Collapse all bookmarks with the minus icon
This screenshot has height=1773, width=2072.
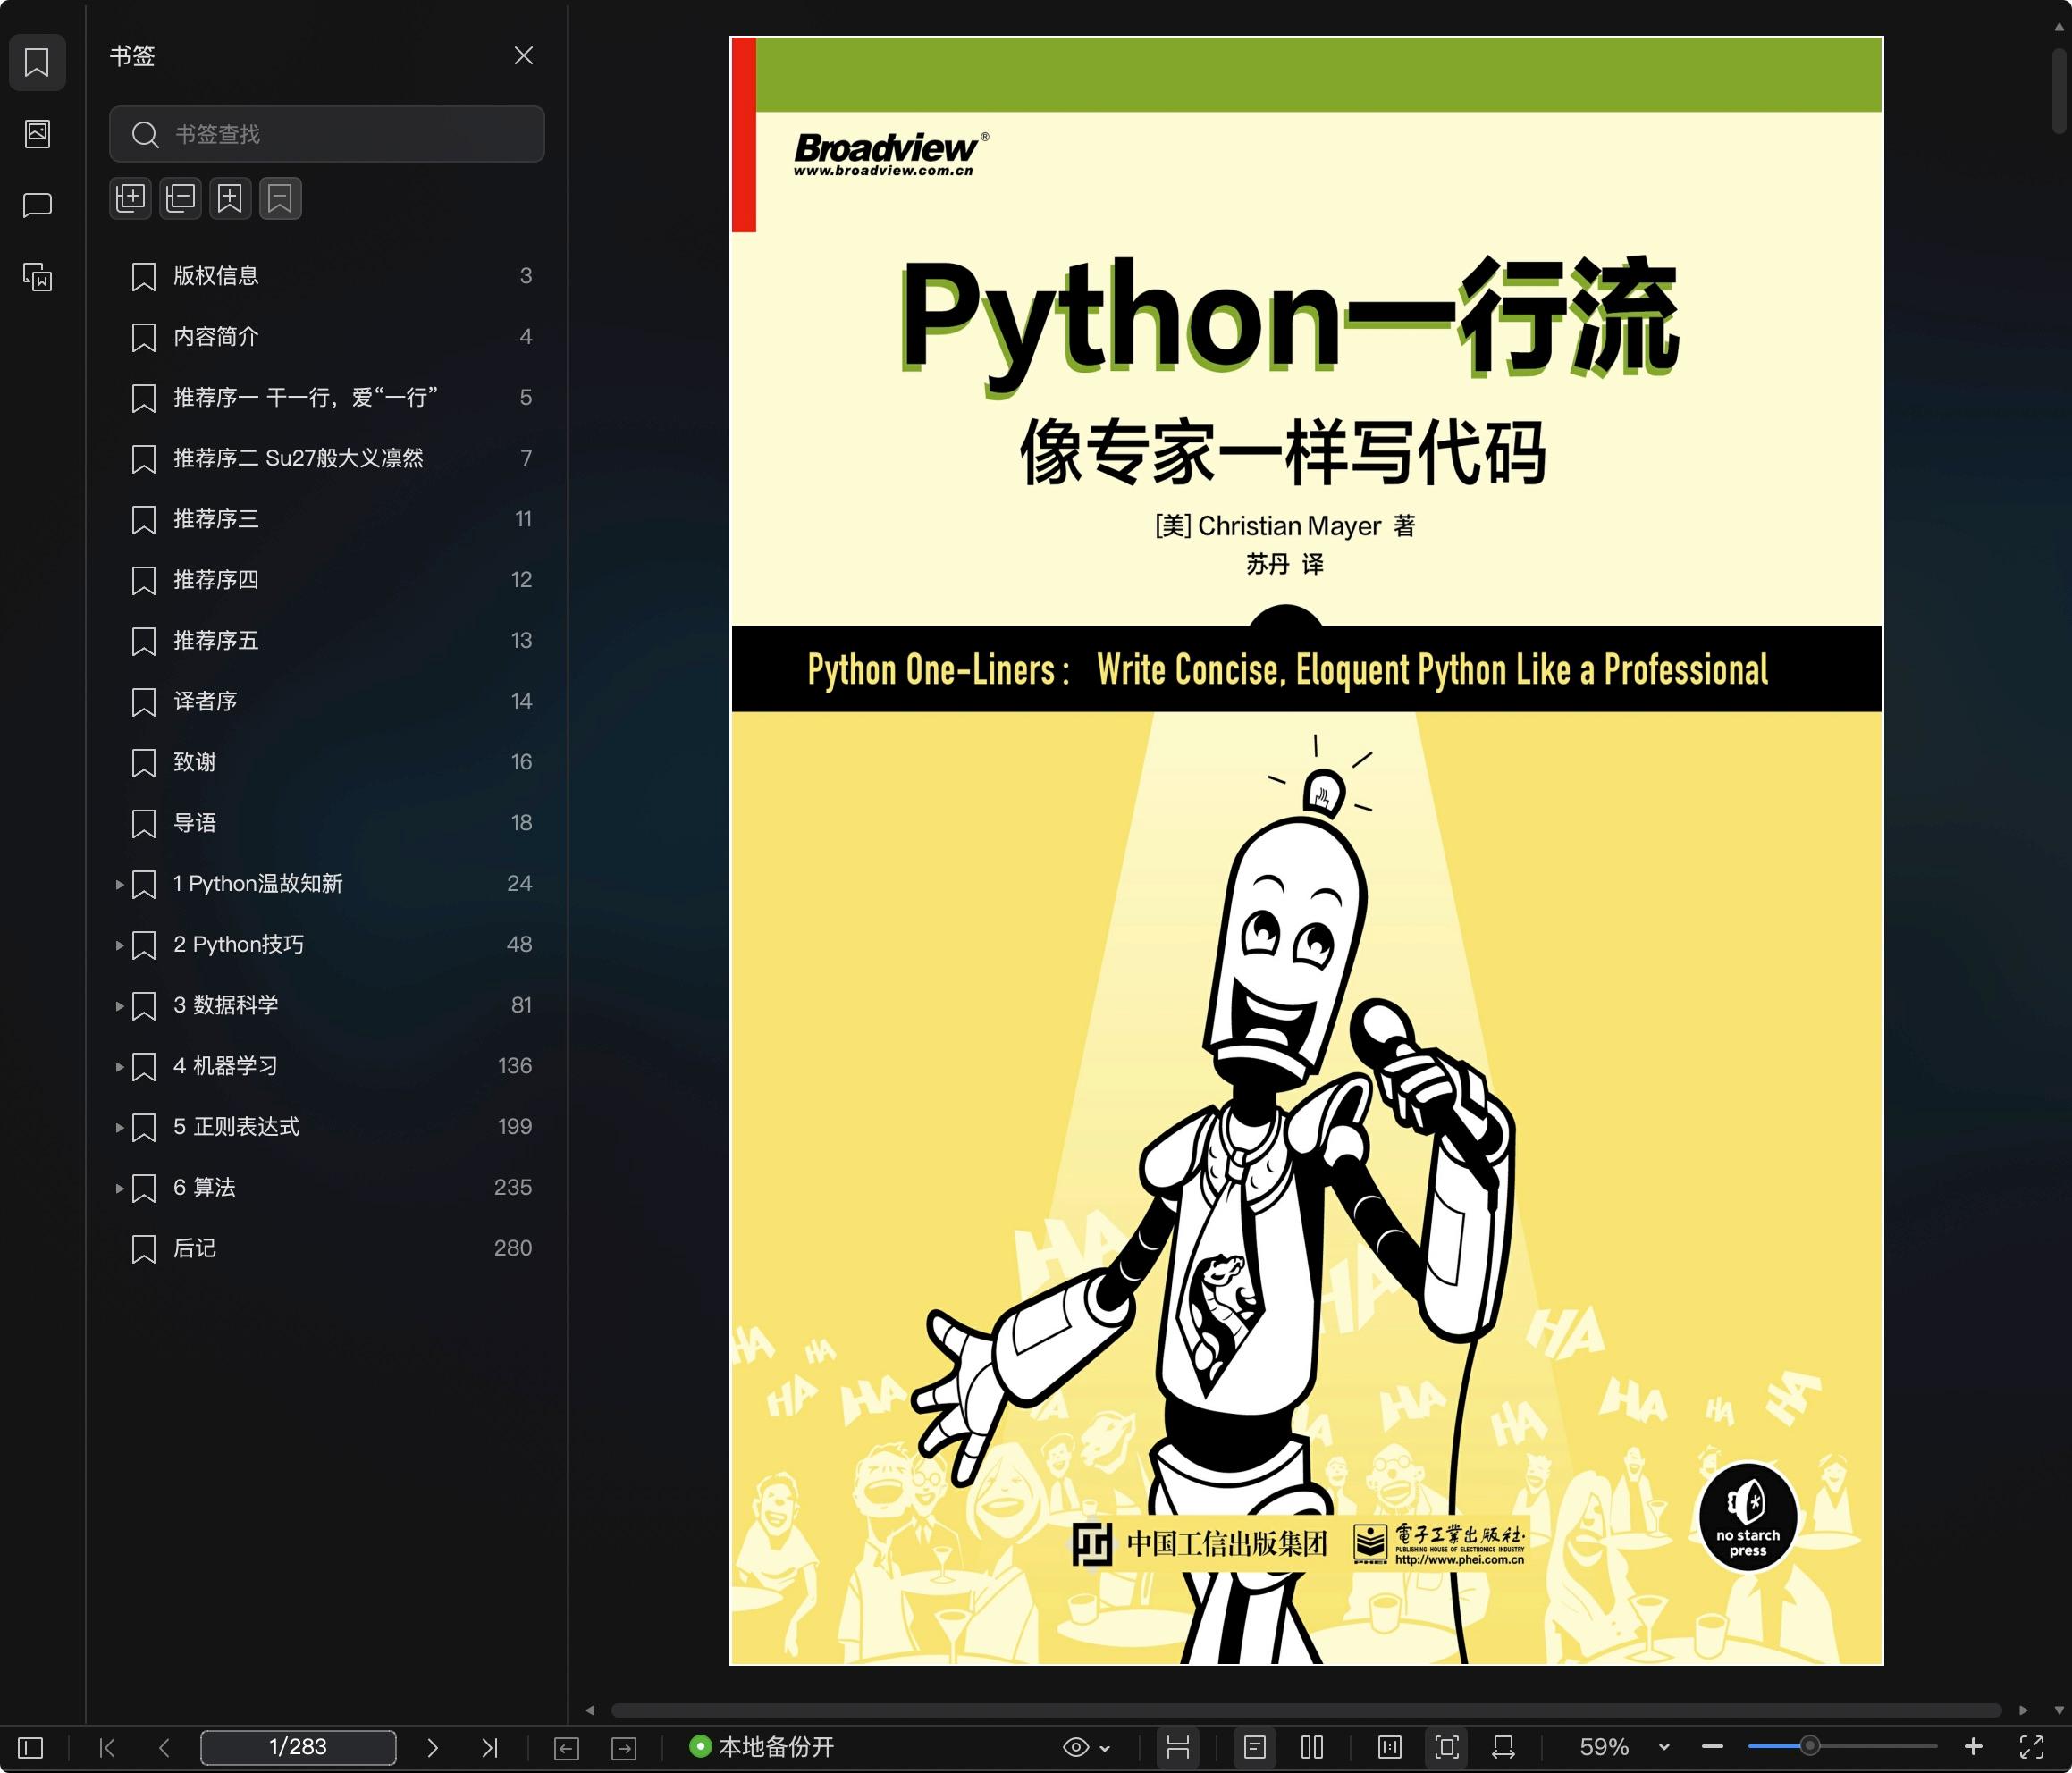click(x=180, y=198)
